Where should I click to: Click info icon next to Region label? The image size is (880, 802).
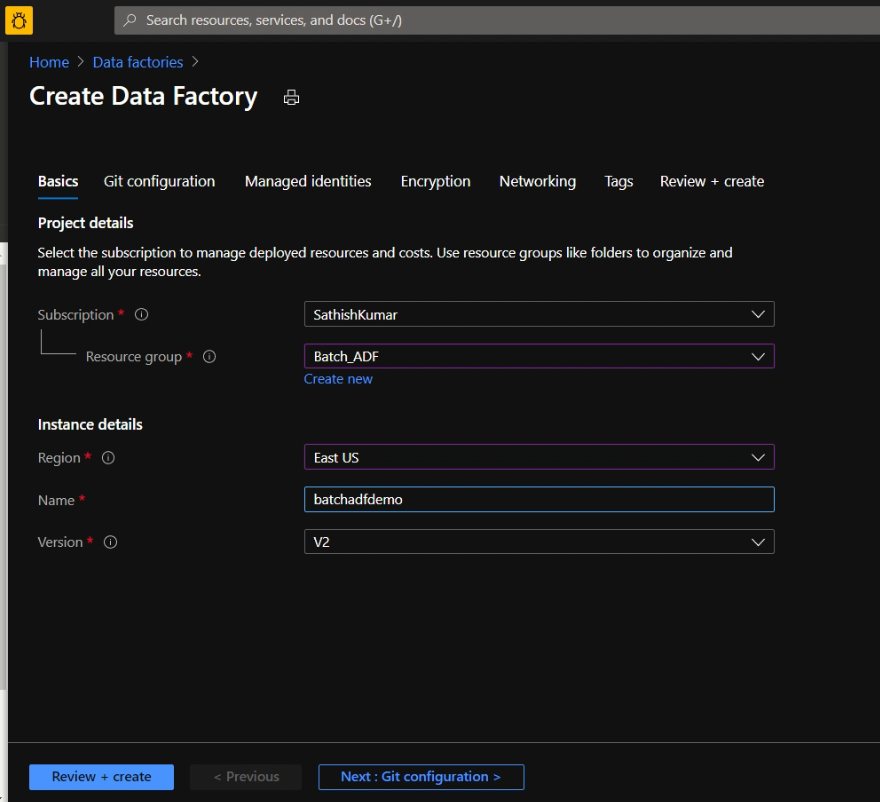[108, 458]
